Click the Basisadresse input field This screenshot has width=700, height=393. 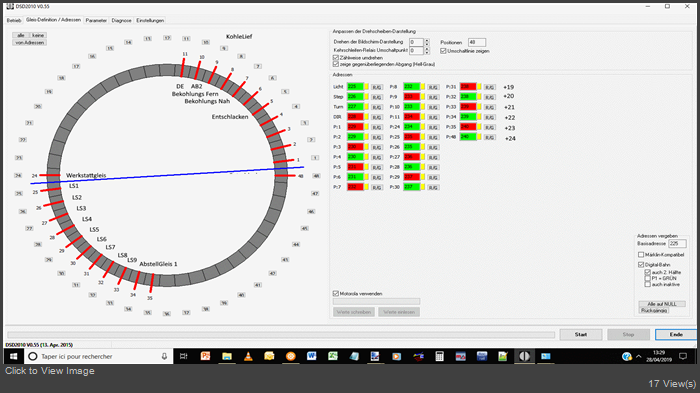coord(677,244)
